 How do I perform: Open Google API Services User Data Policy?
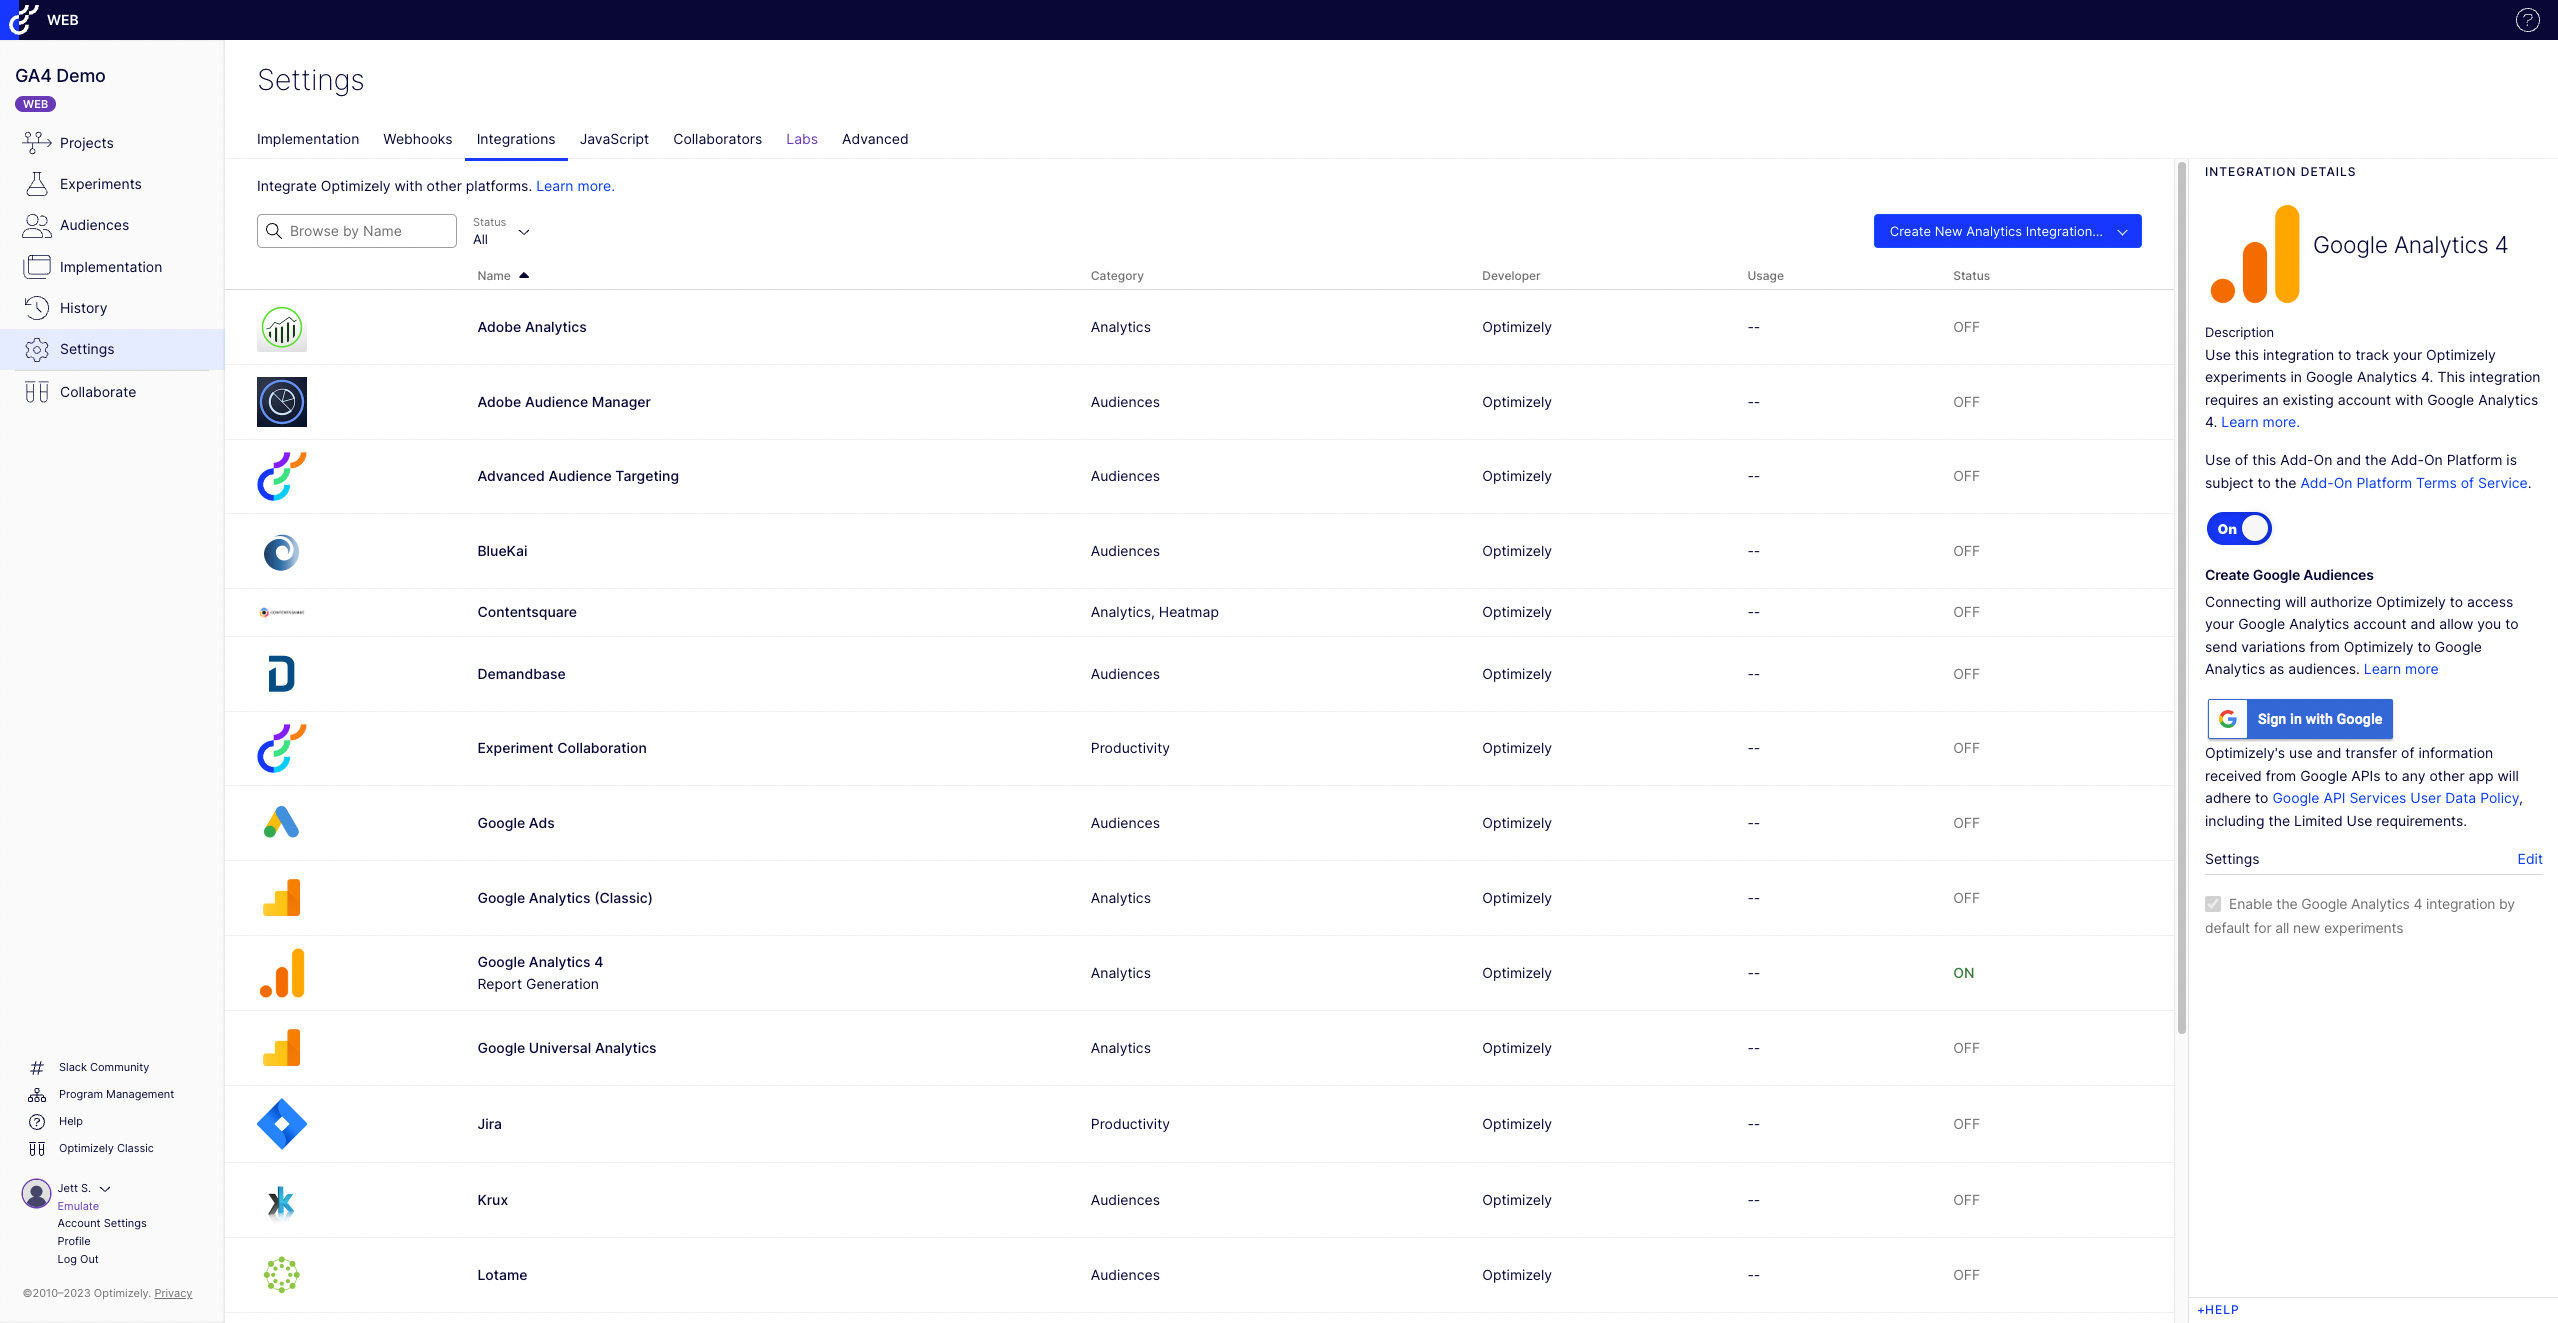click(x=2395, y=798)
